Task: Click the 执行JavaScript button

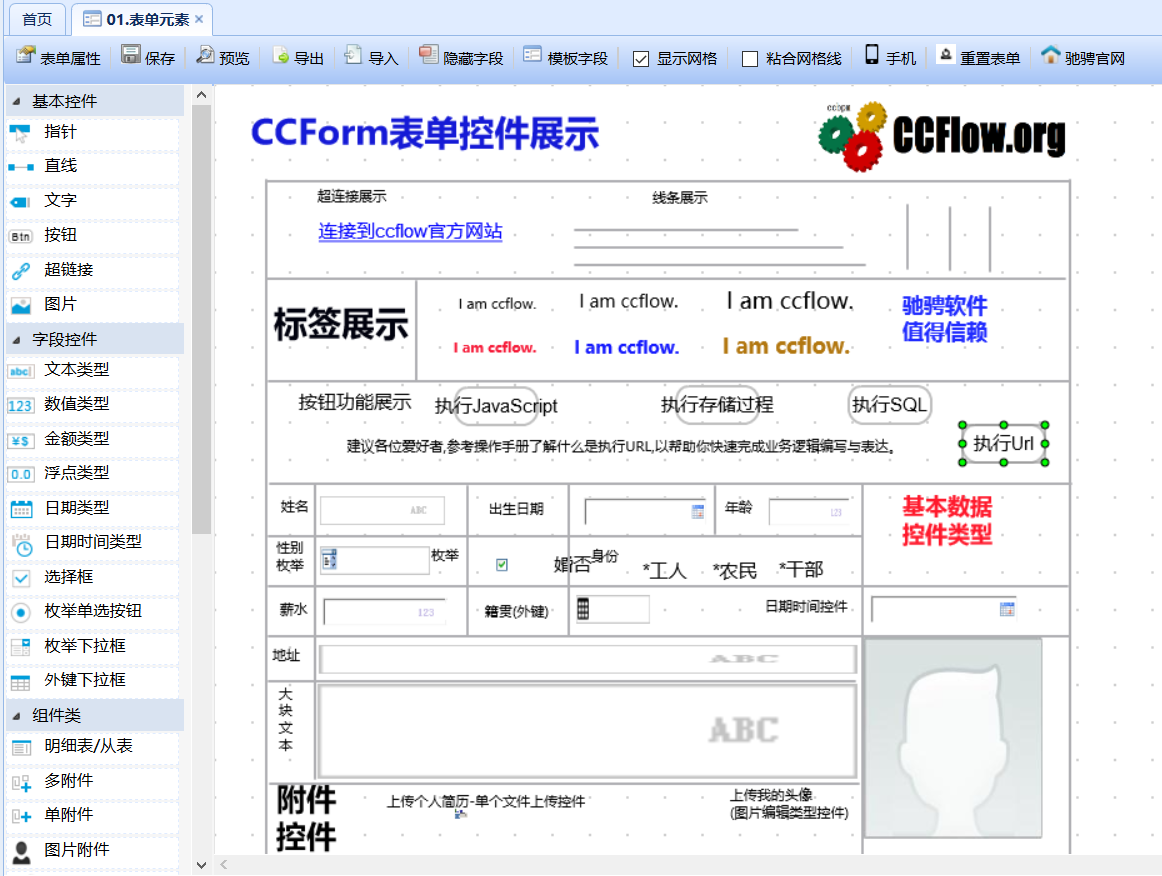Action: [x=496, y=405]
